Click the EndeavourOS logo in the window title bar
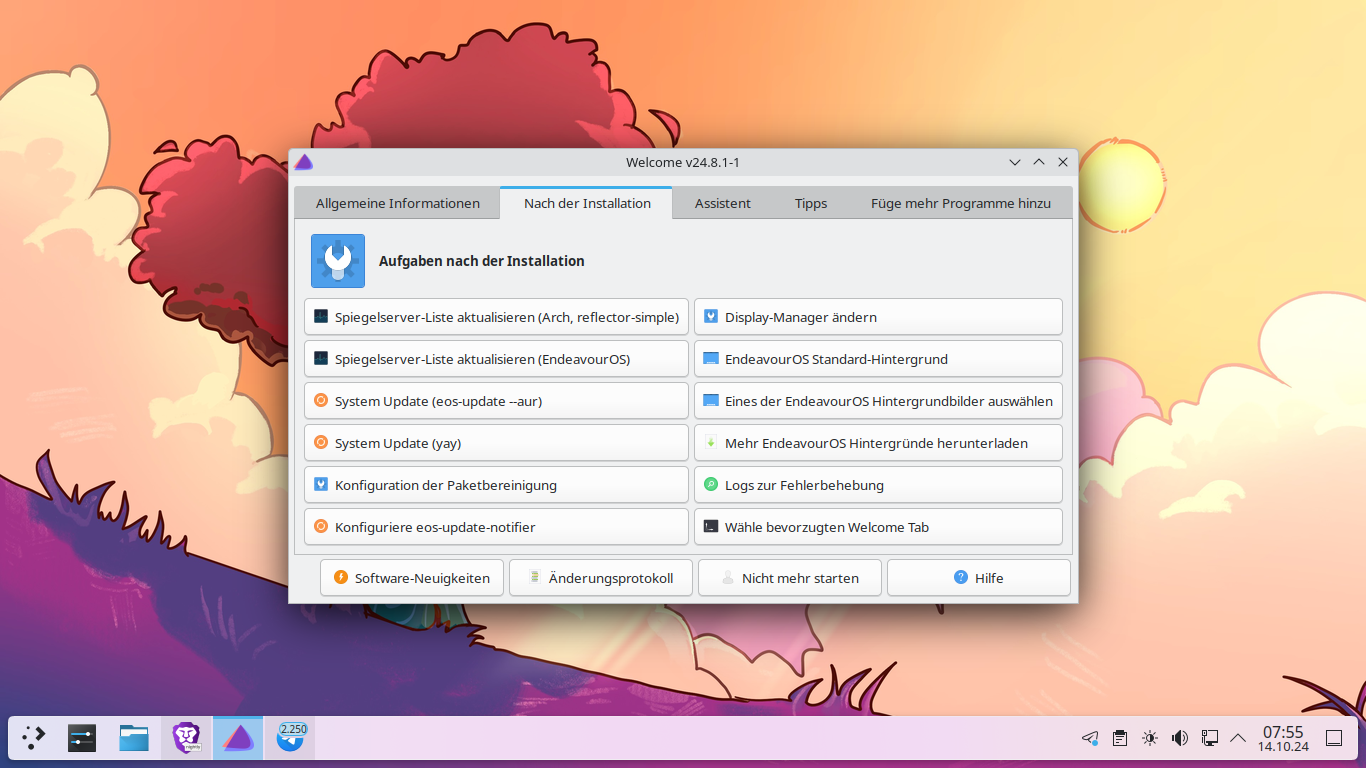Image resolution: width=1366 pixels, height=768 pixels. pos(304,162)
